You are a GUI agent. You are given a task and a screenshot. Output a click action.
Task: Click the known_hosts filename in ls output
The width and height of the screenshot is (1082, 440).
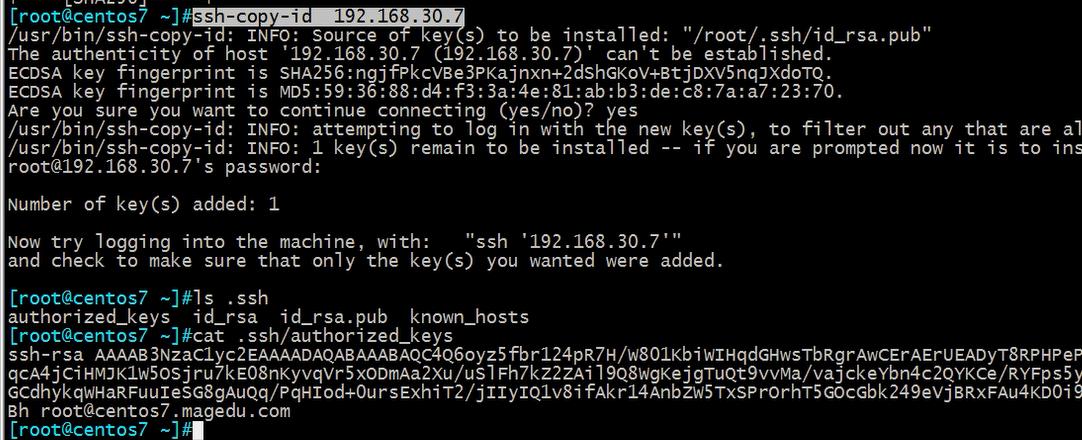click(469, 317)
